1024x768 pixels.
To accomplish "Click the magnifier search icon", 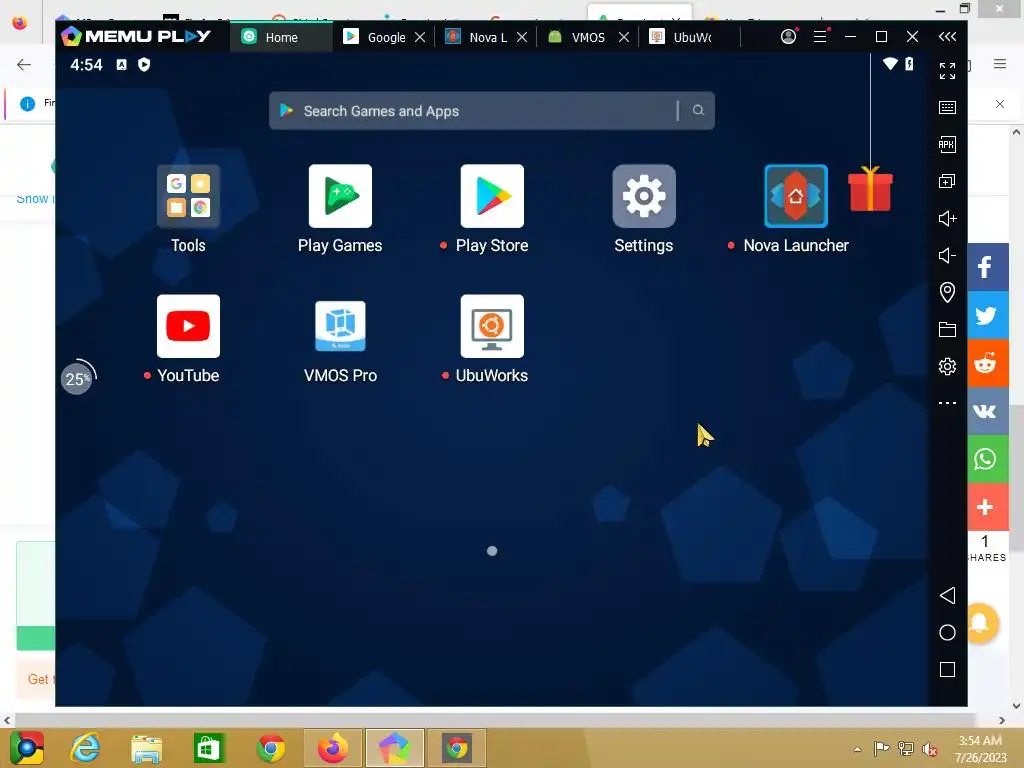I will 698,110.
